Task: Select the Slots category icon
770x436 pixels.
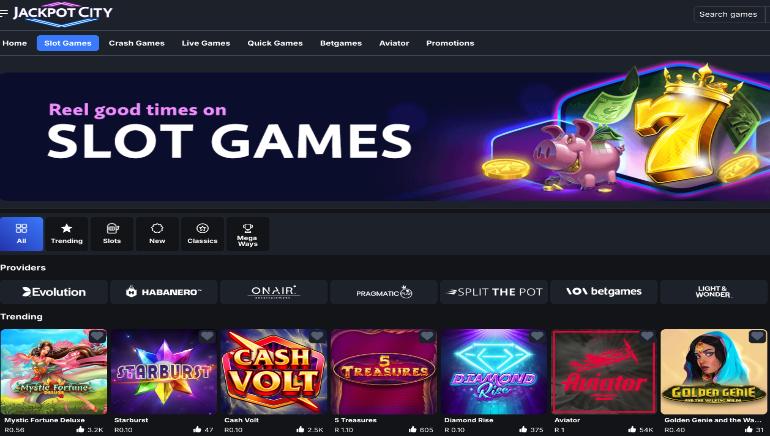Action: point(112,228)
